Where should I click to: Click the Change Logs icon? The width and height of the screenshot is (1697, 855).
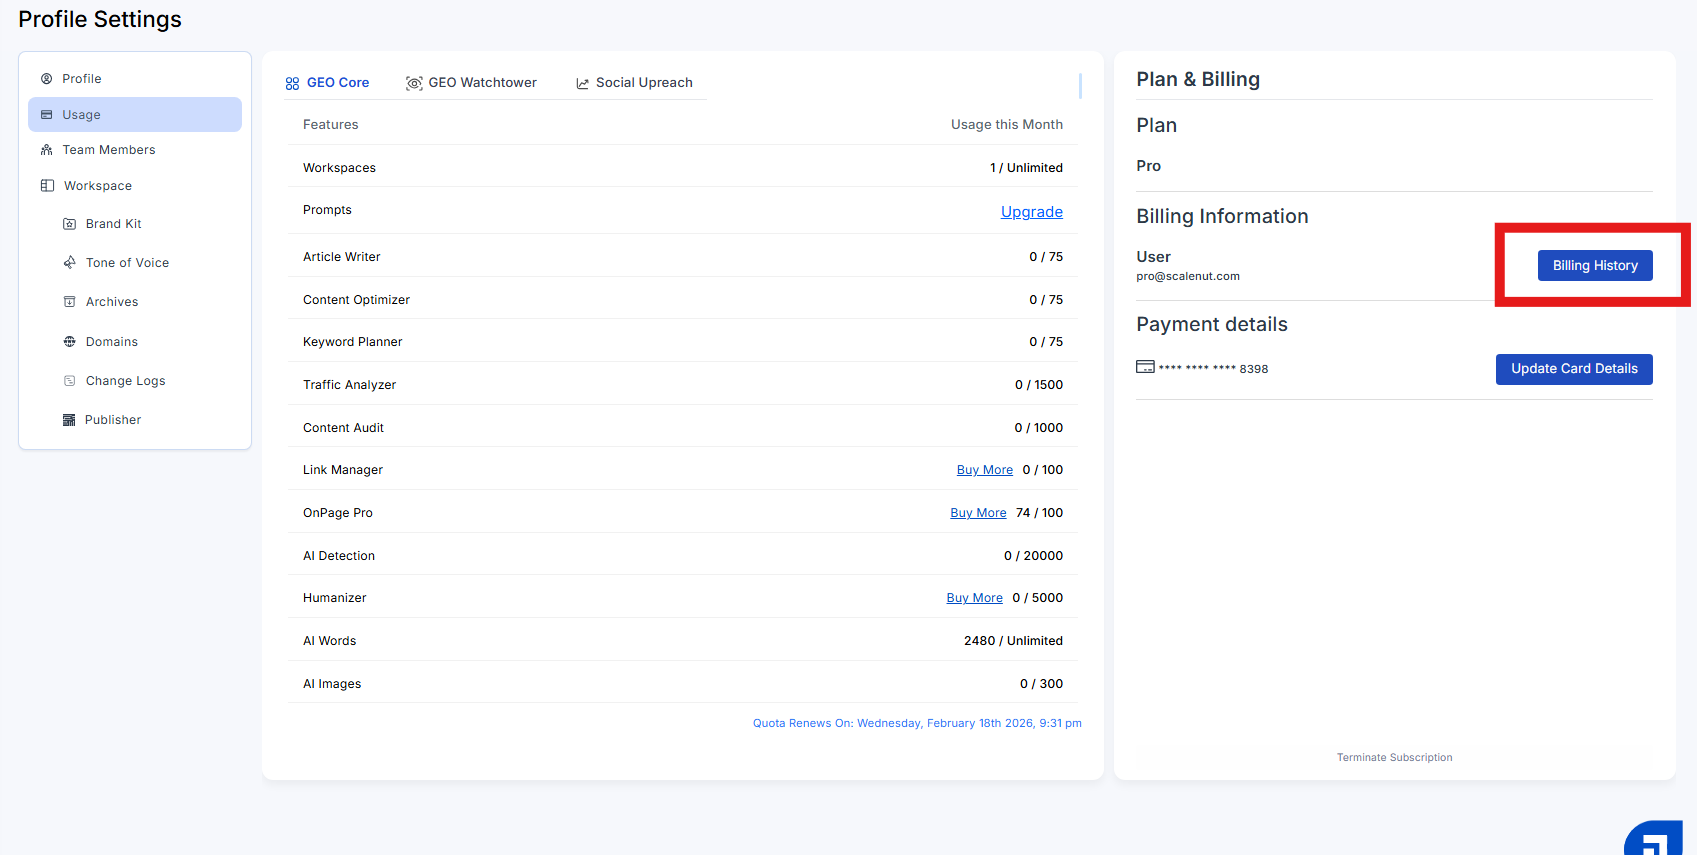[x=69, y=381]
